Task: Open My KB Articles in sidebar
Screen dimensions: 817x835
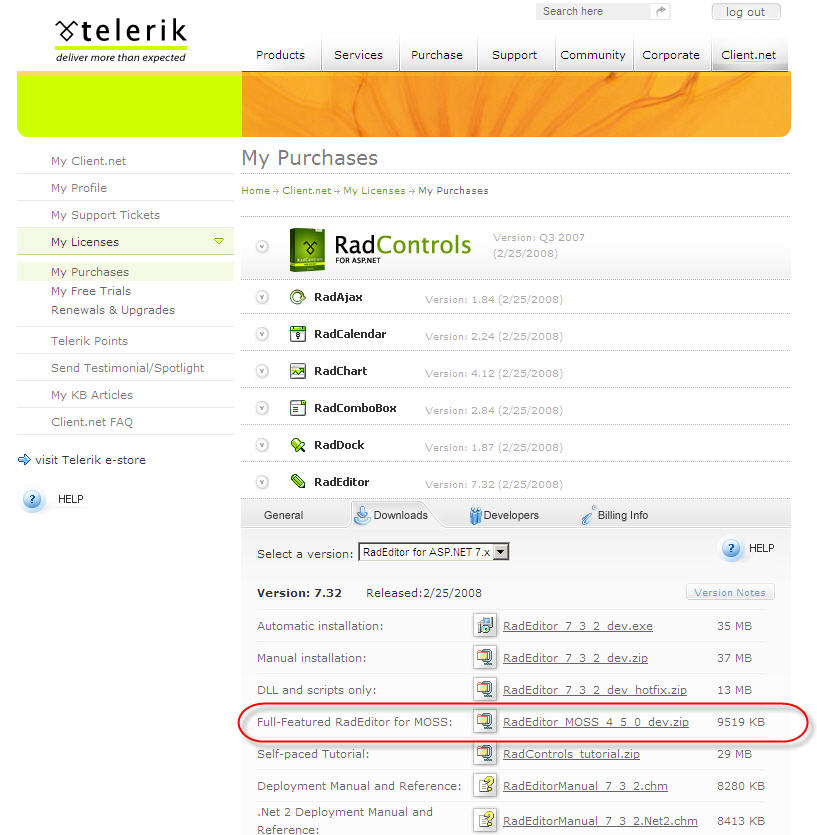Action: 92,395
